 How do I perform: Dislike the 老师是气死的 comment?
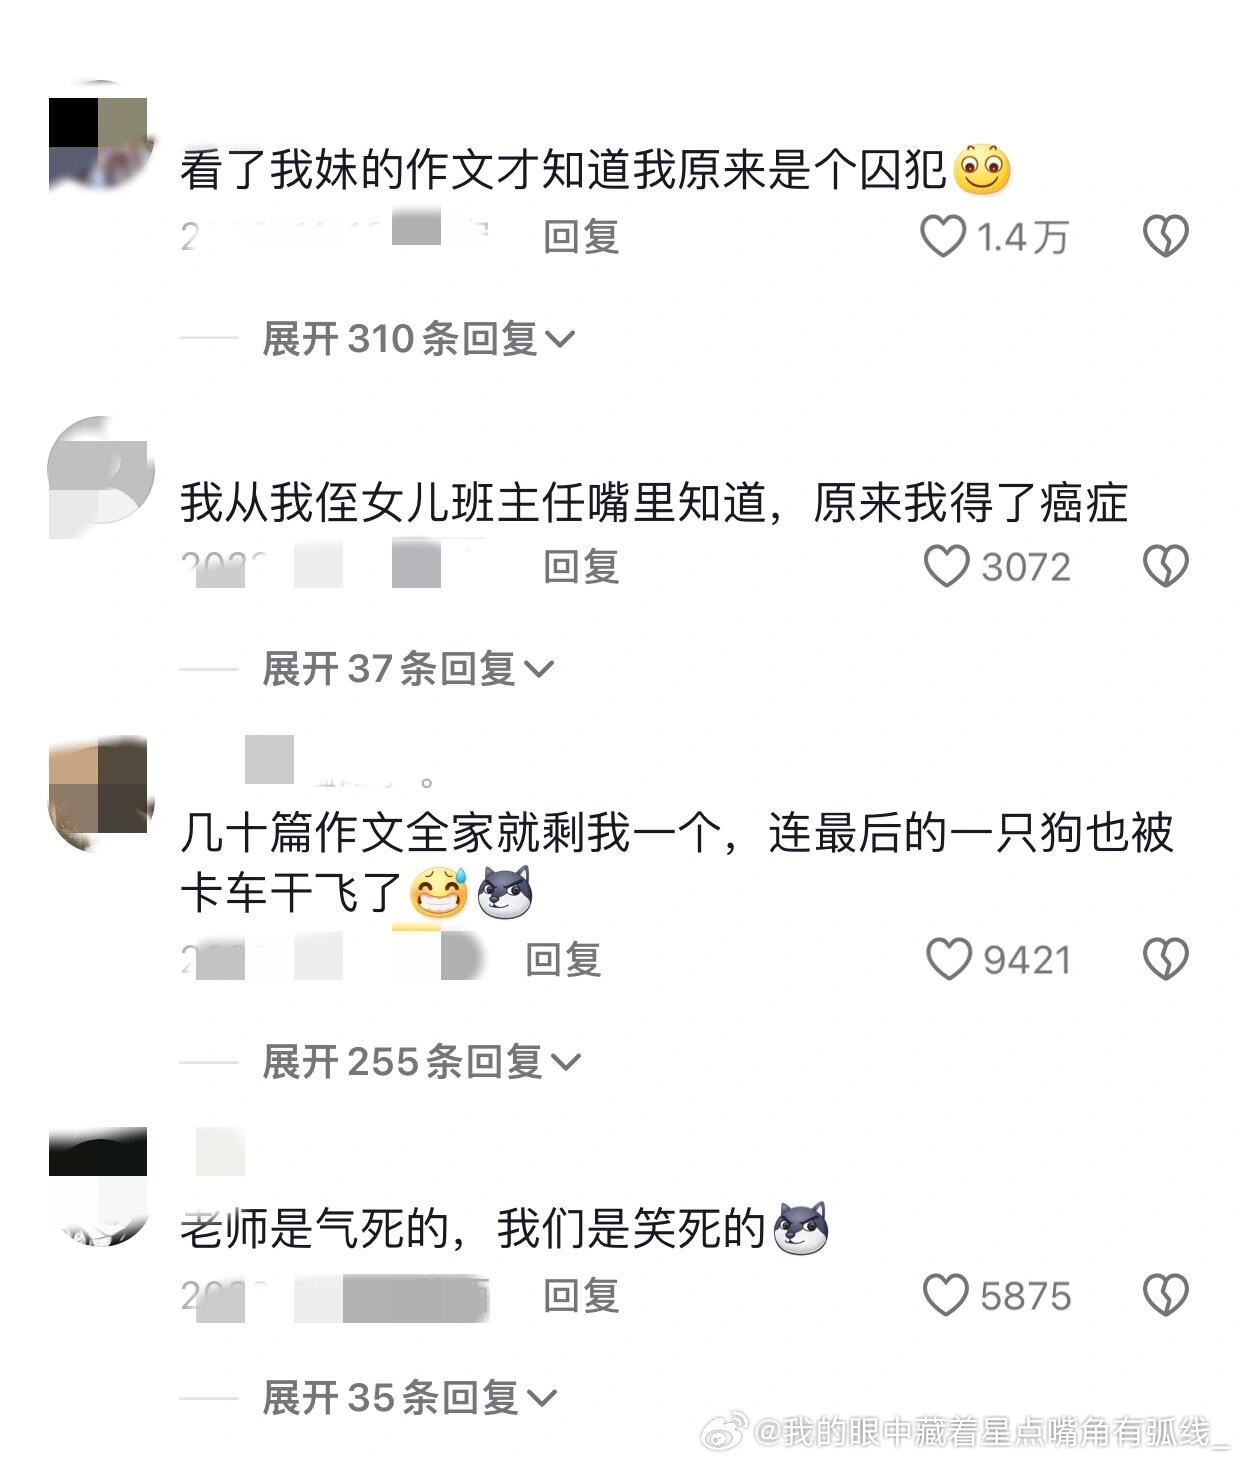[1165, 1296]
